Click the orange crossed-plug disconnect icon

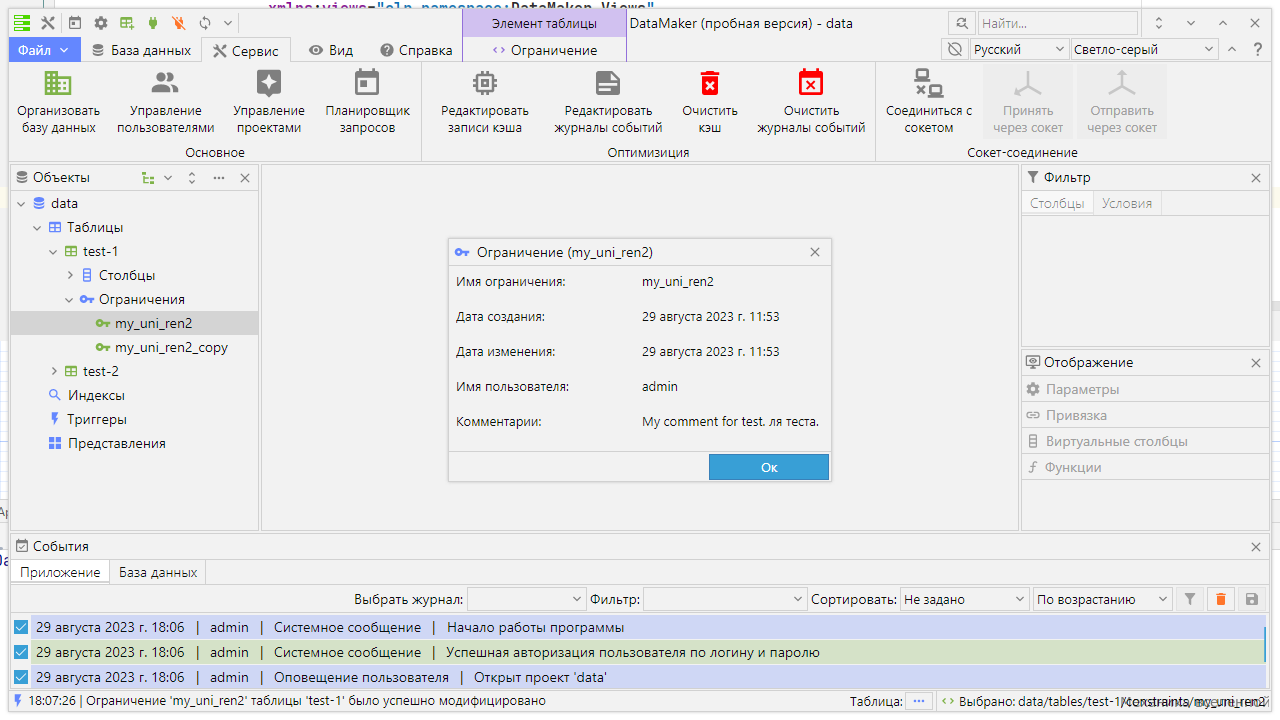[x=179, y=23]
